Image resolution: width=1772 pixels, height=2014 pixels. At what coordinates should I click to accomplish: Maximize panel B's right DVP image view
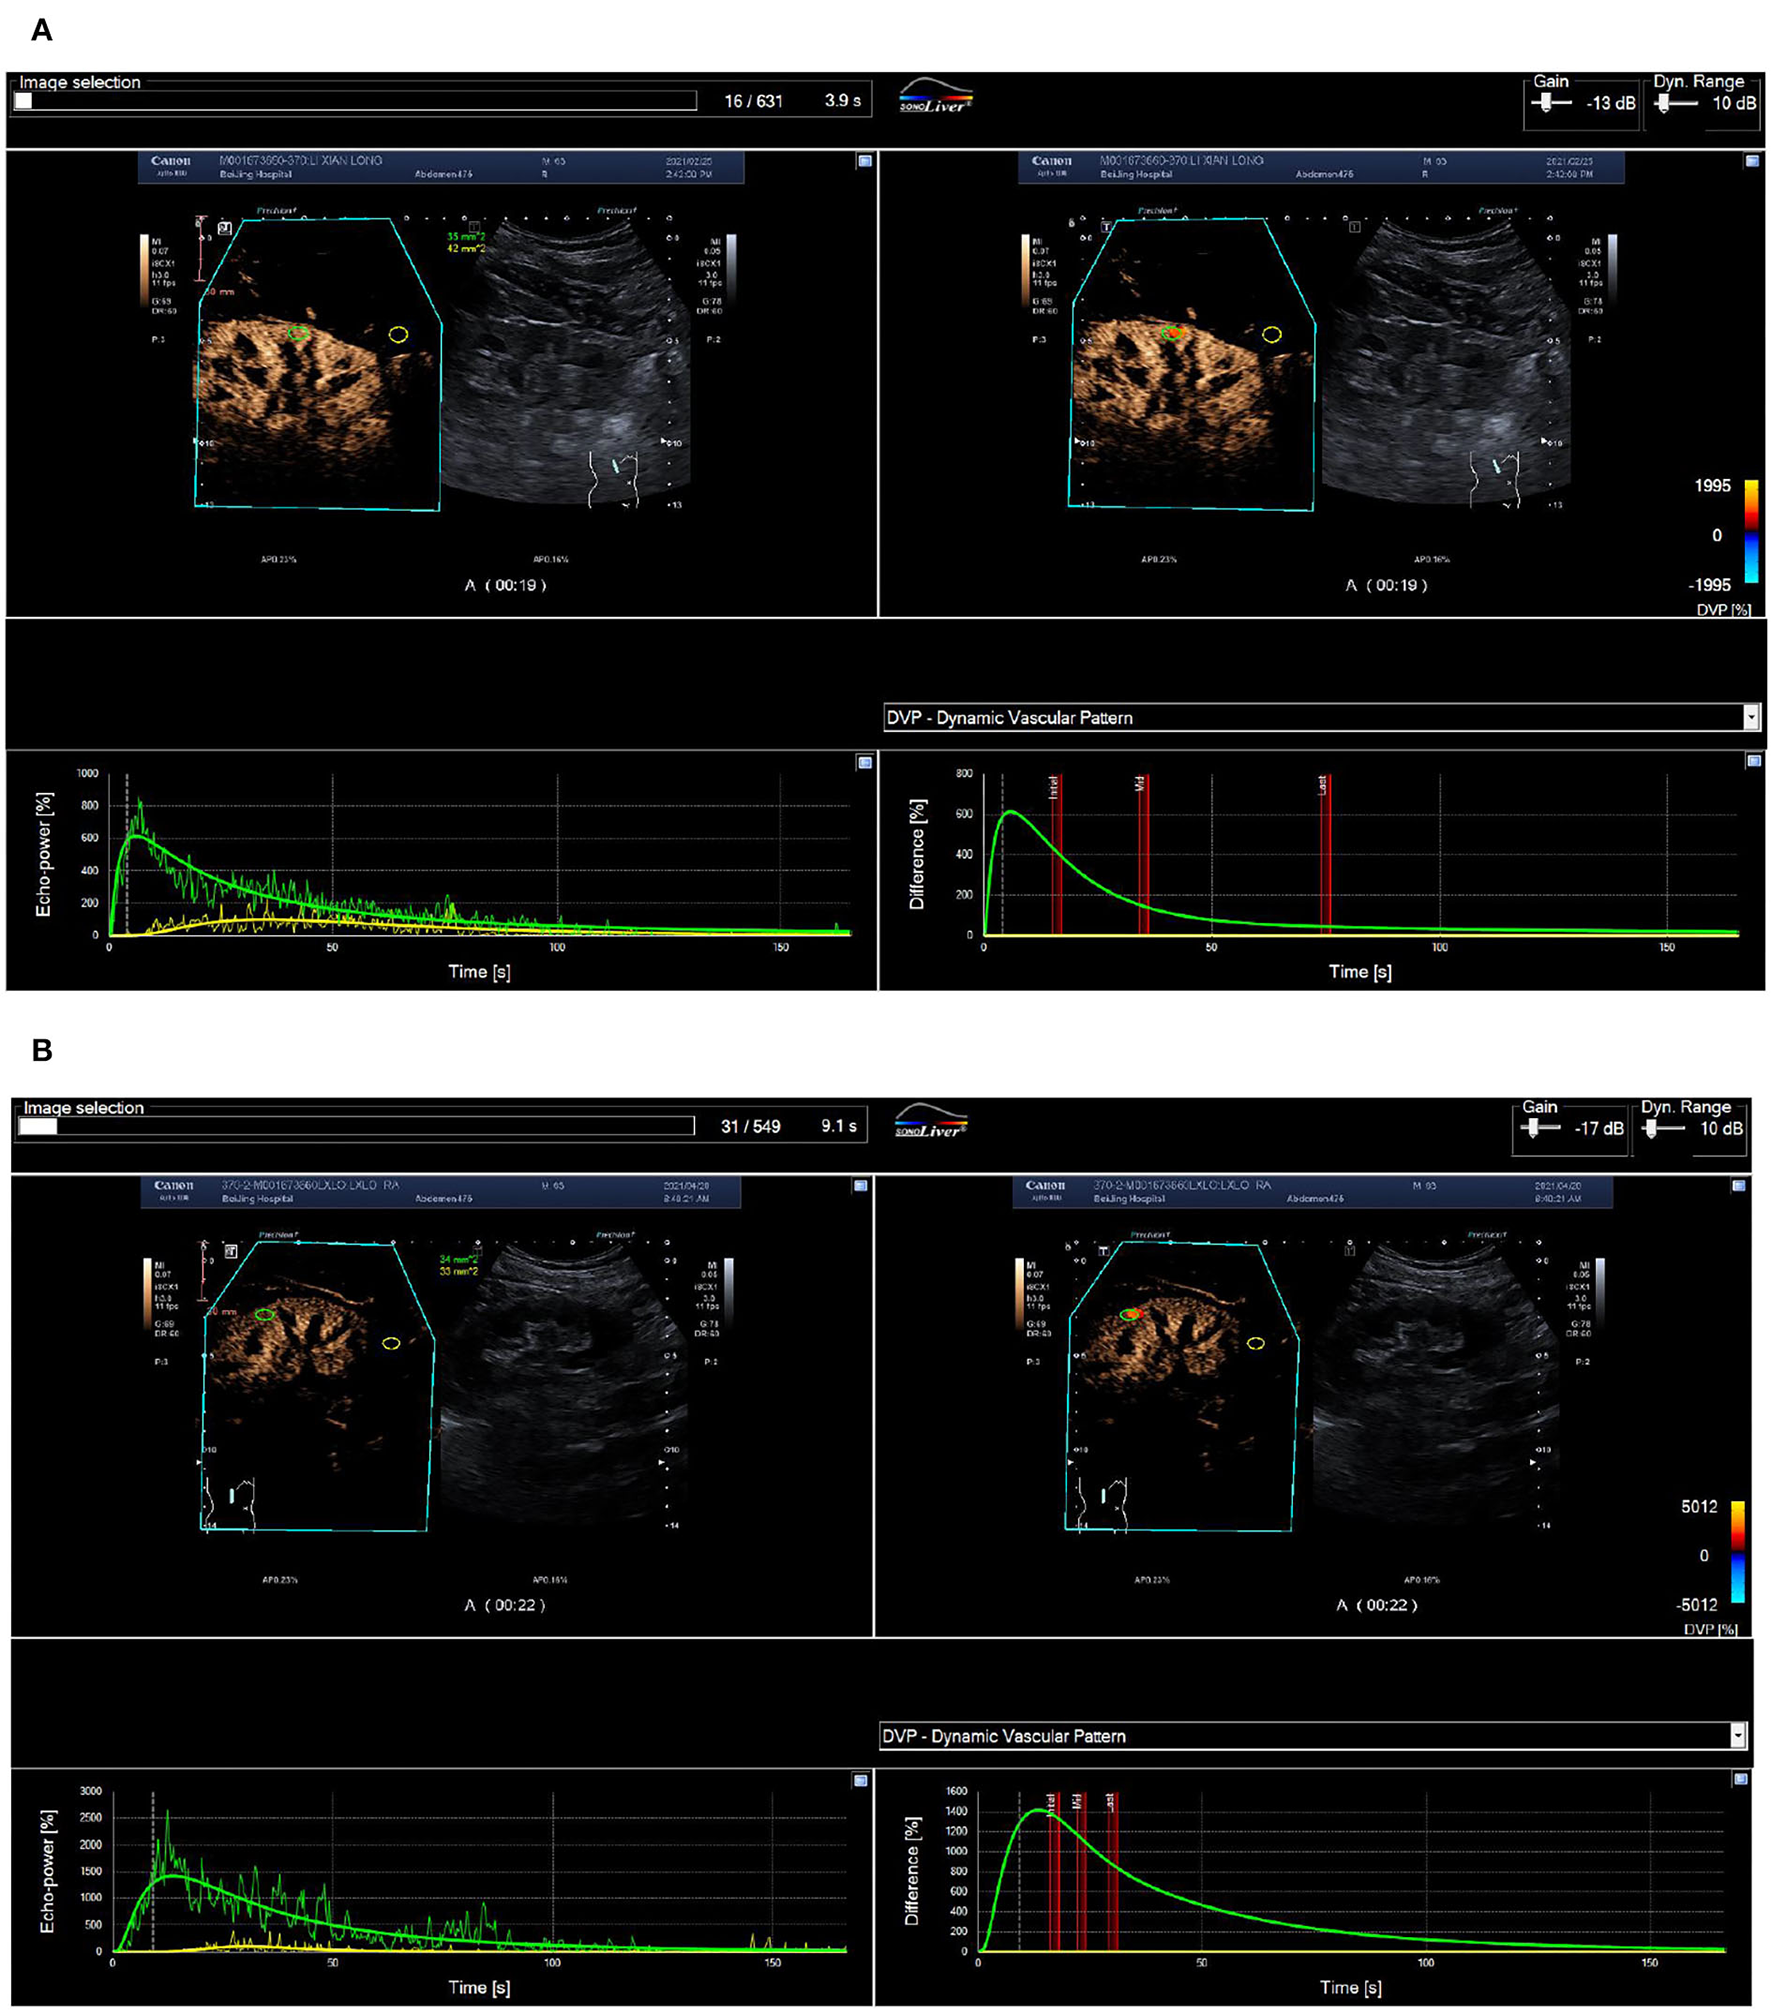(x=1738, y=1185)
